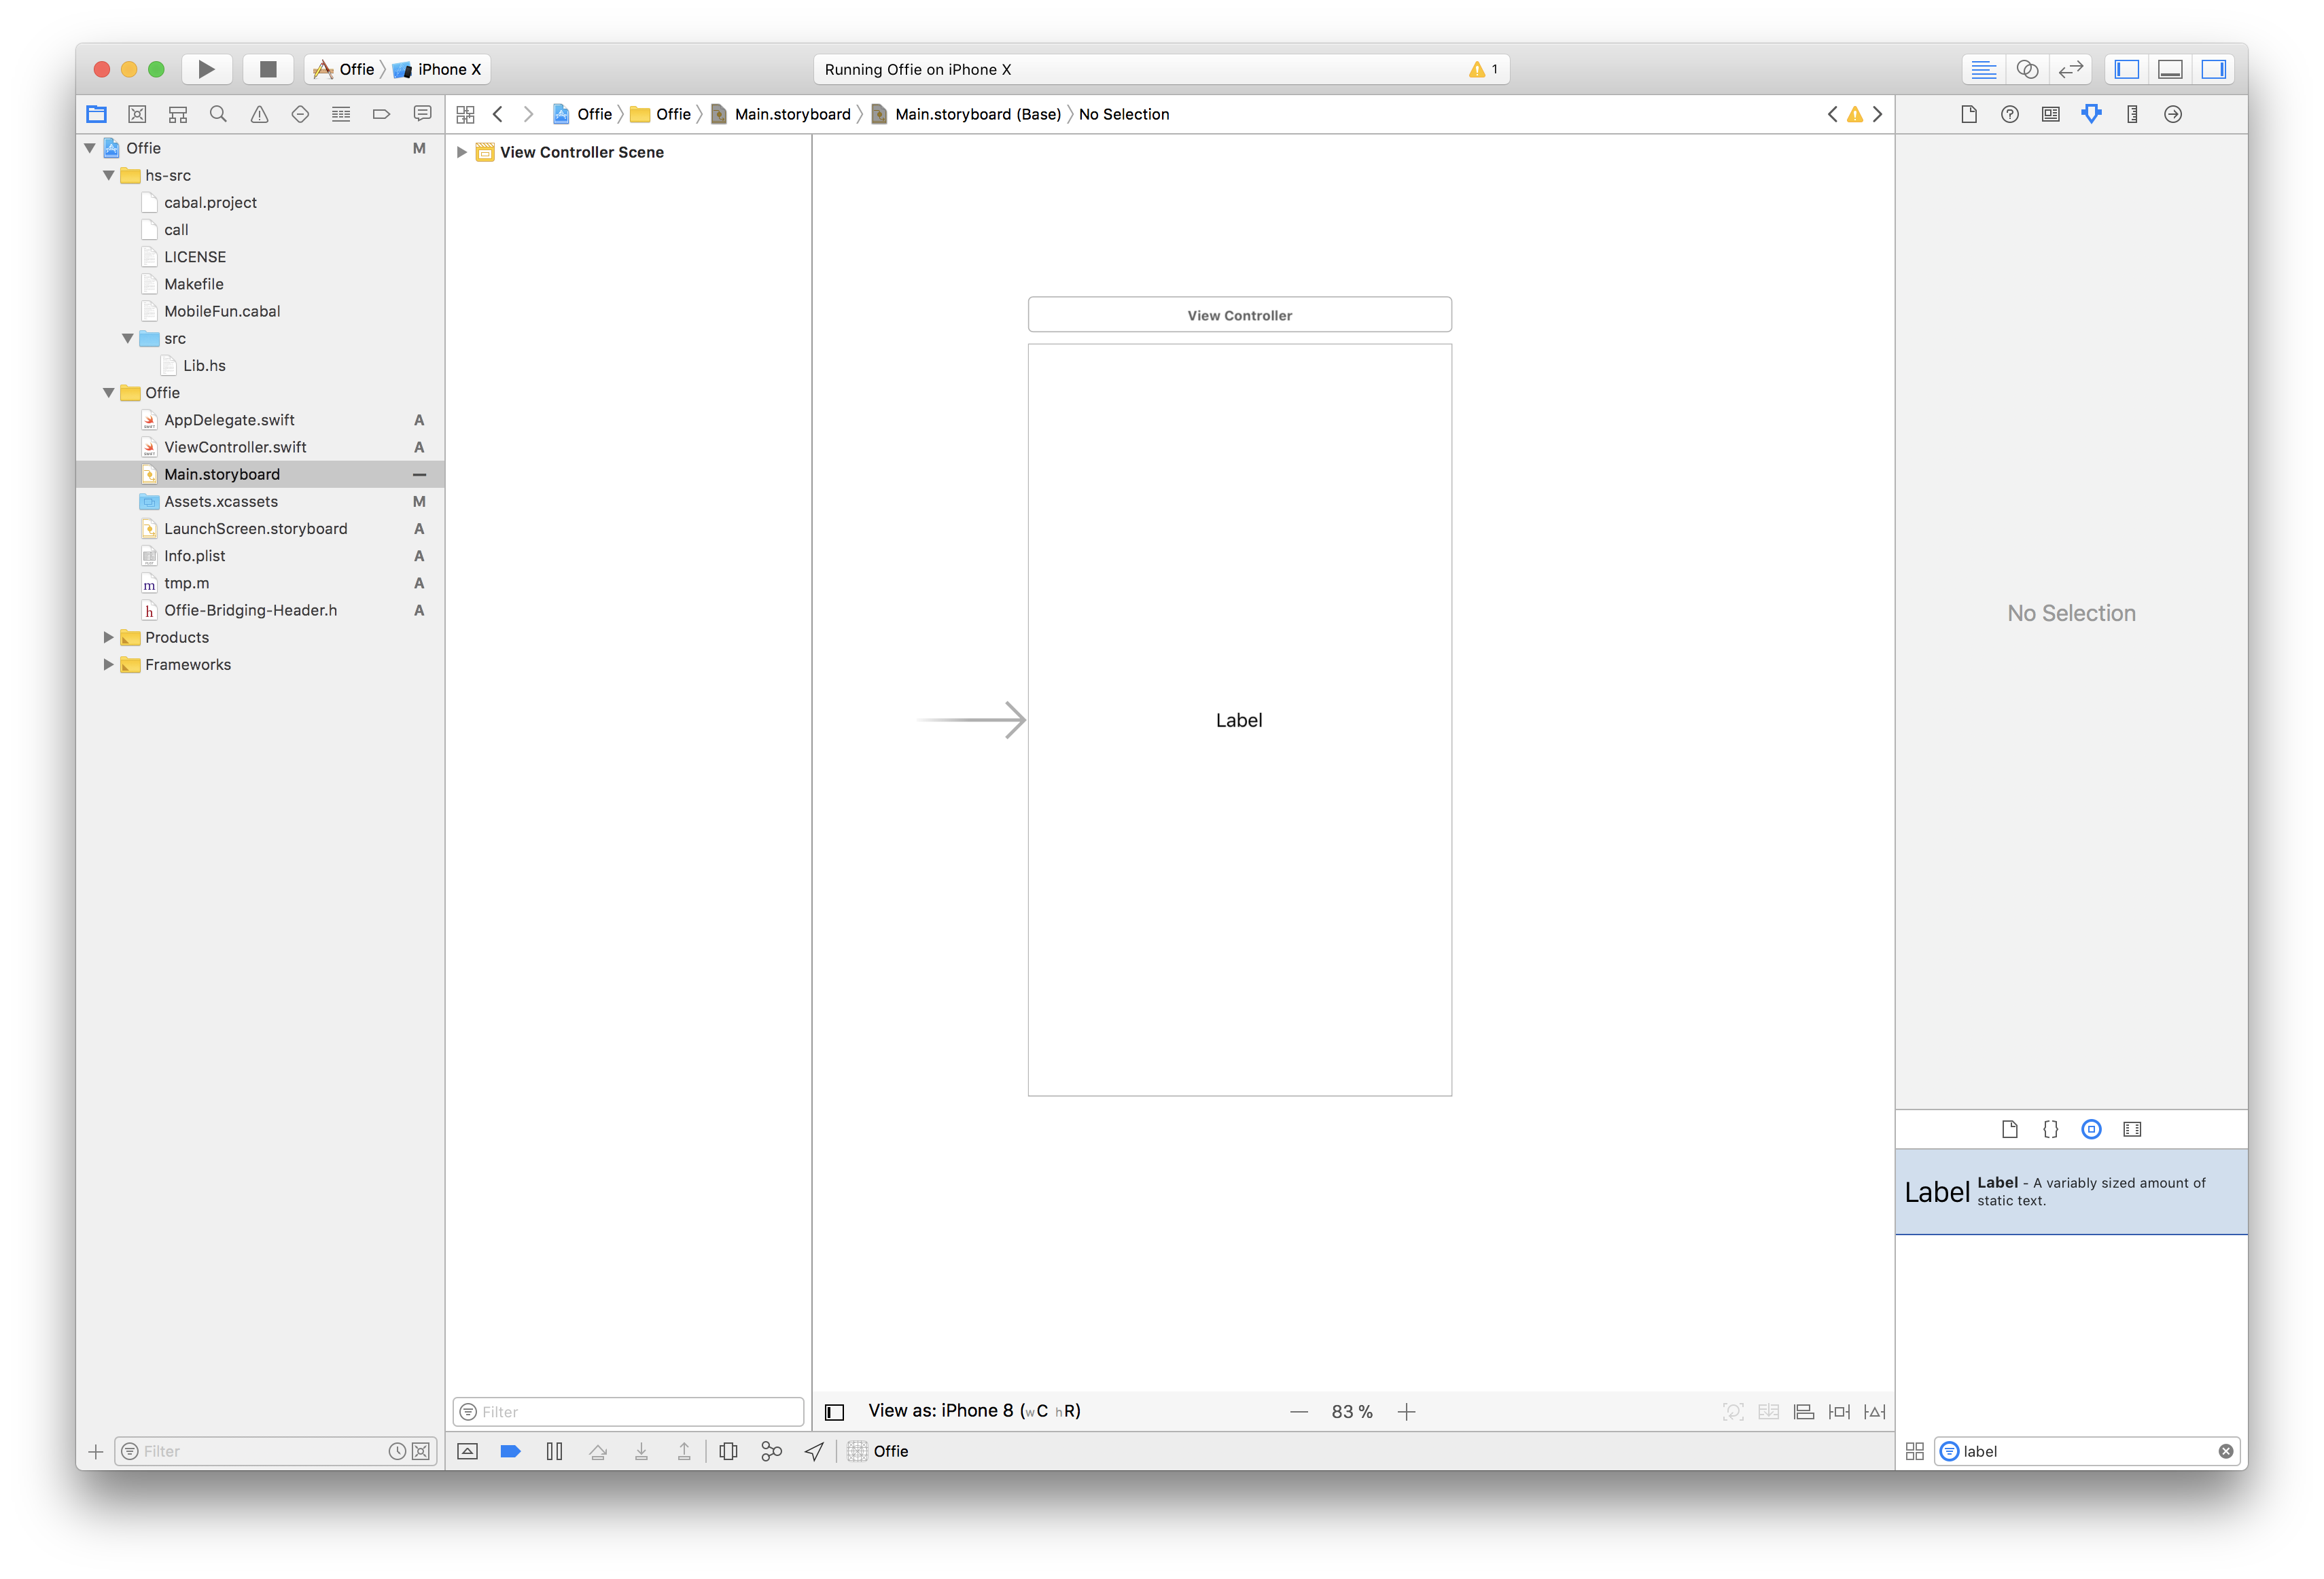2324x1579 pixels.
Task: Open the Assistant editor
Action: pos(2027,69)
